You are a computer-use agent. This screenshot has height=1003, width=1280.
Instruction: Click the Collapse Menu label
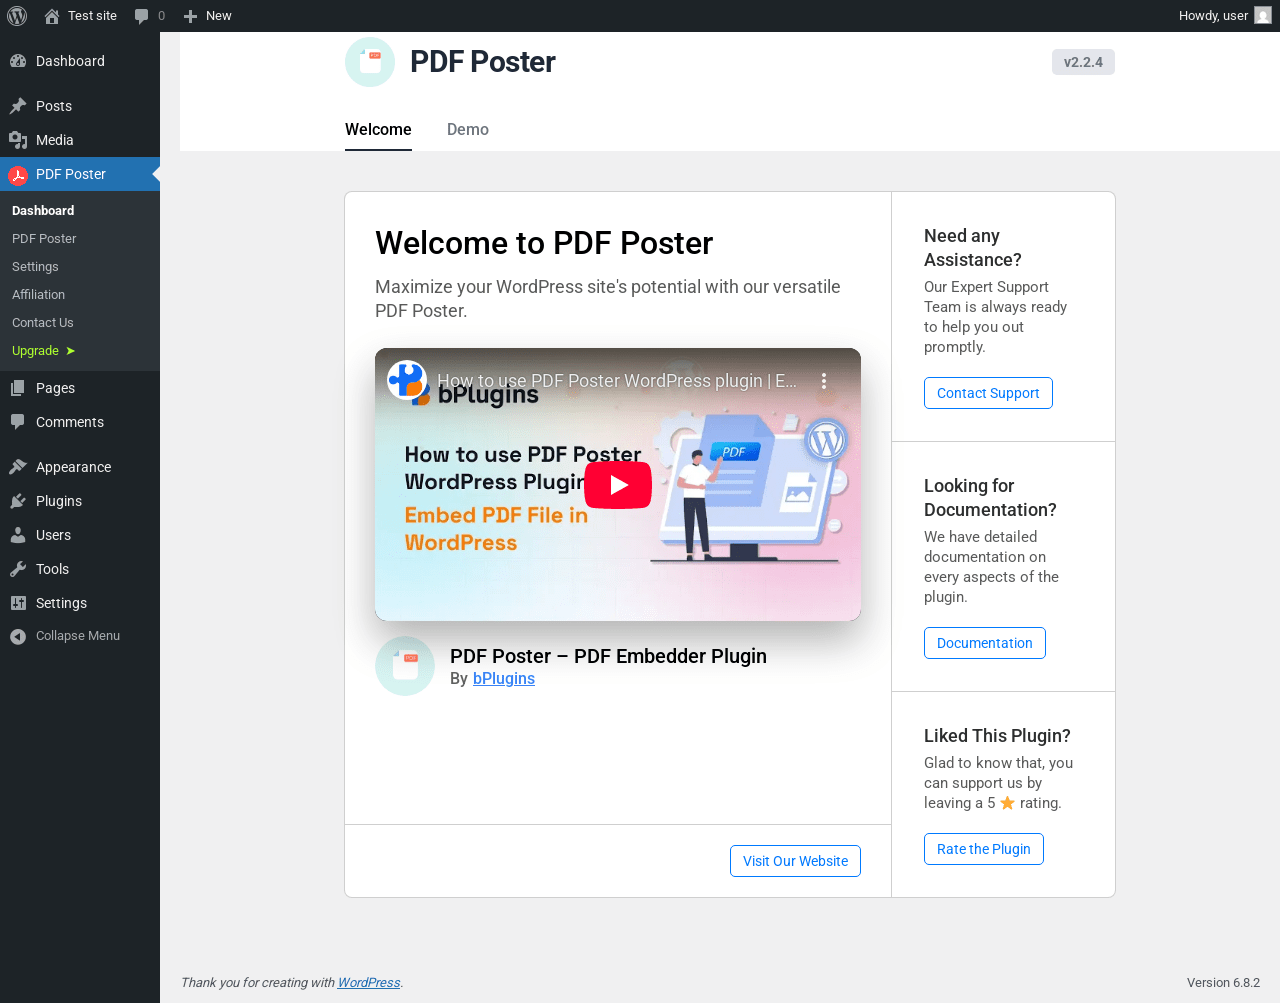78,636
